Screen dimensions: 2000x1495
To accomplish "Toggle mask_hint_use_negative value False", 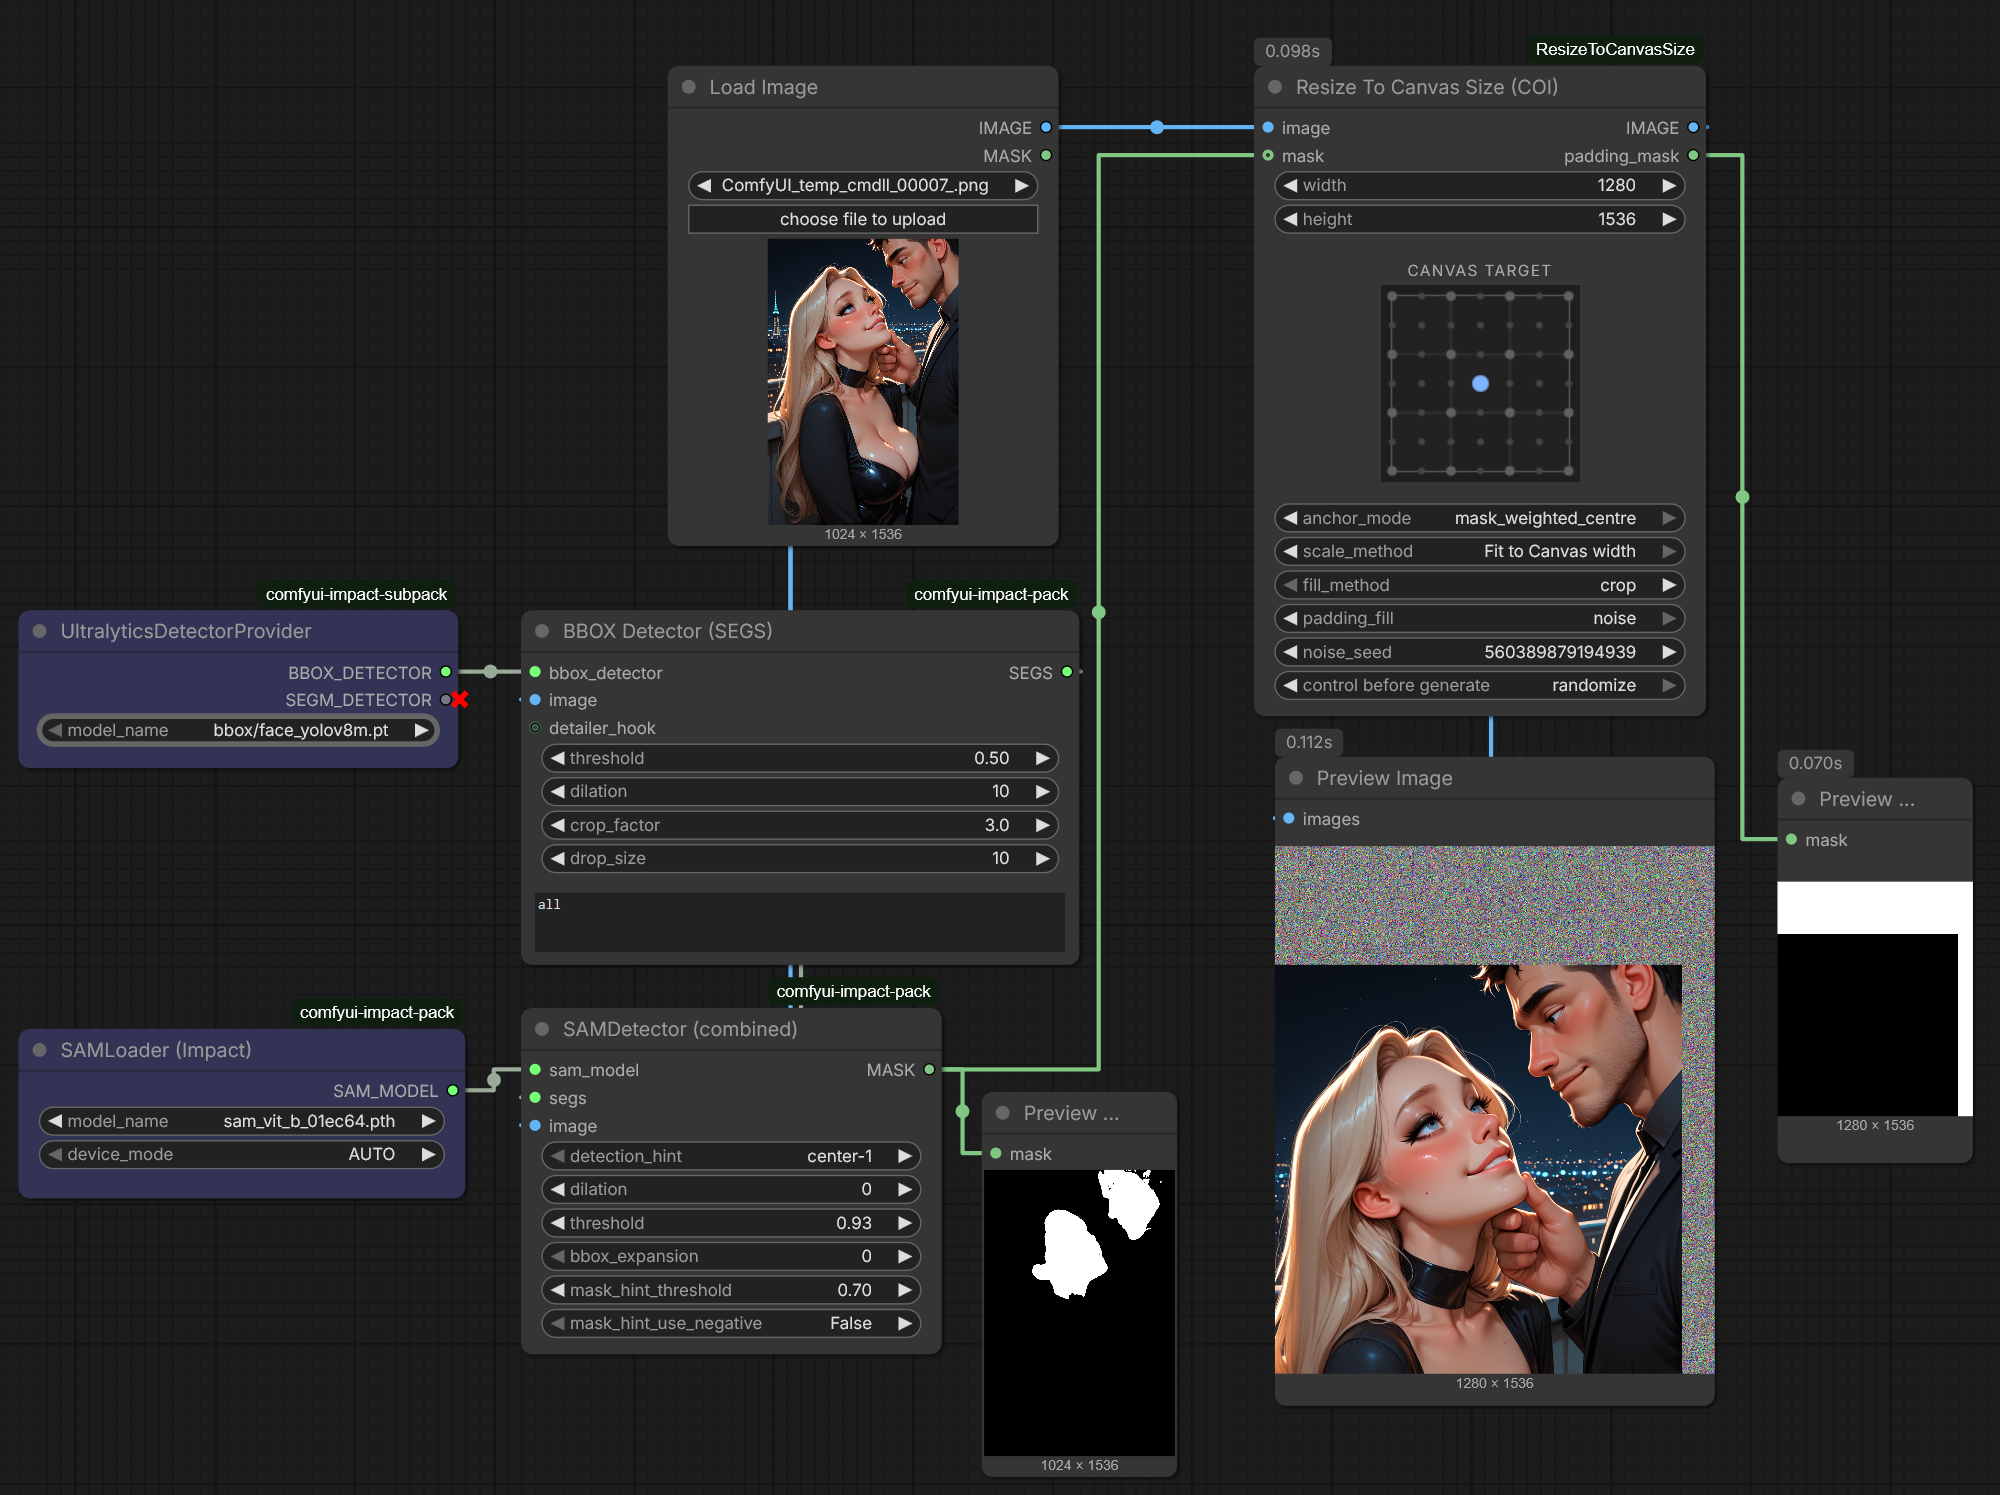I will pos(731,1323).
